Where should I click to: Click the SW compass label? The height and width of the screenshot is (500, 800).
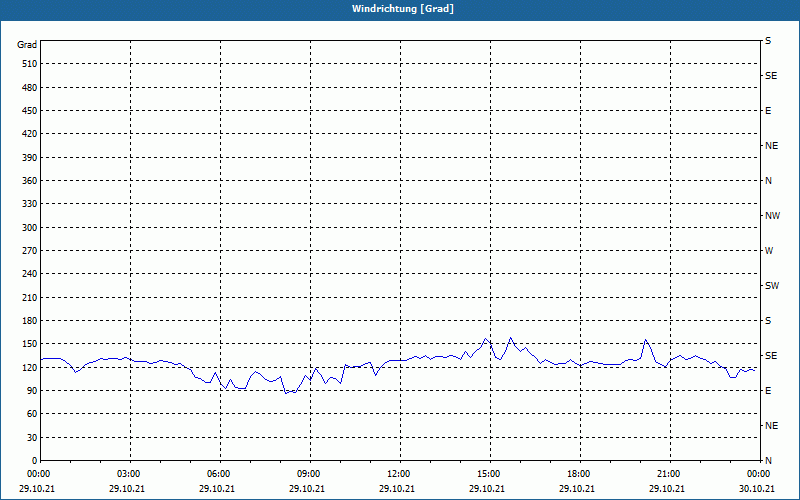coord(772,286)
